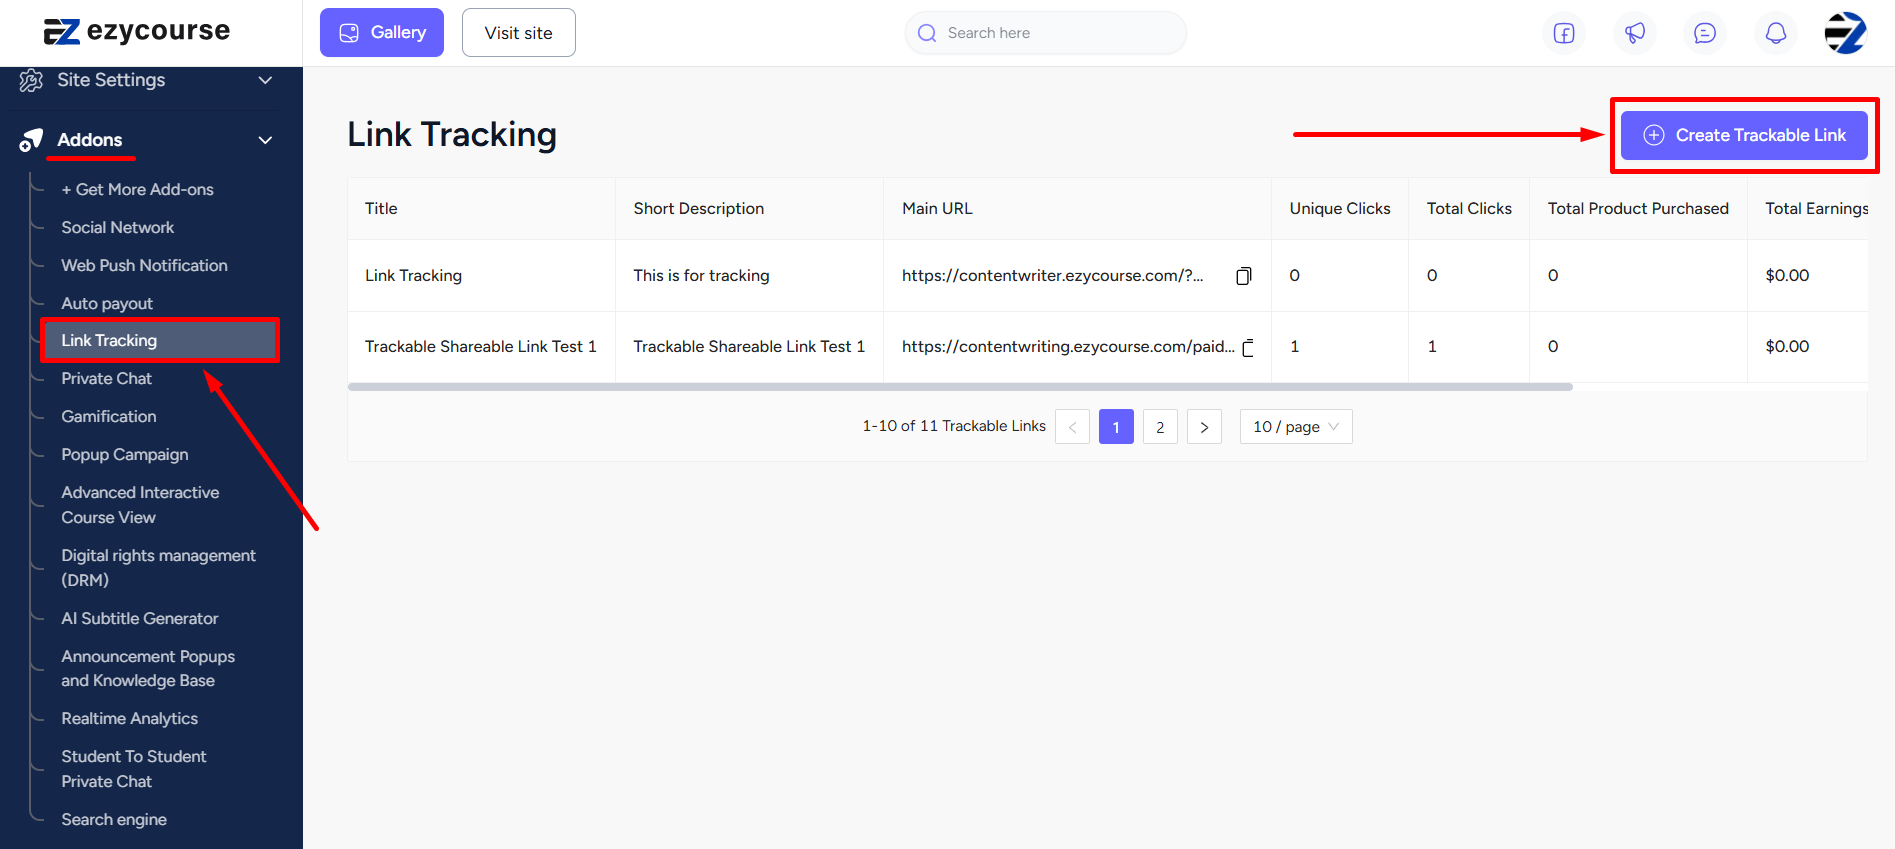Open the profile avatar menu
Screen dimensions: 1895x849
(1846, 33)
